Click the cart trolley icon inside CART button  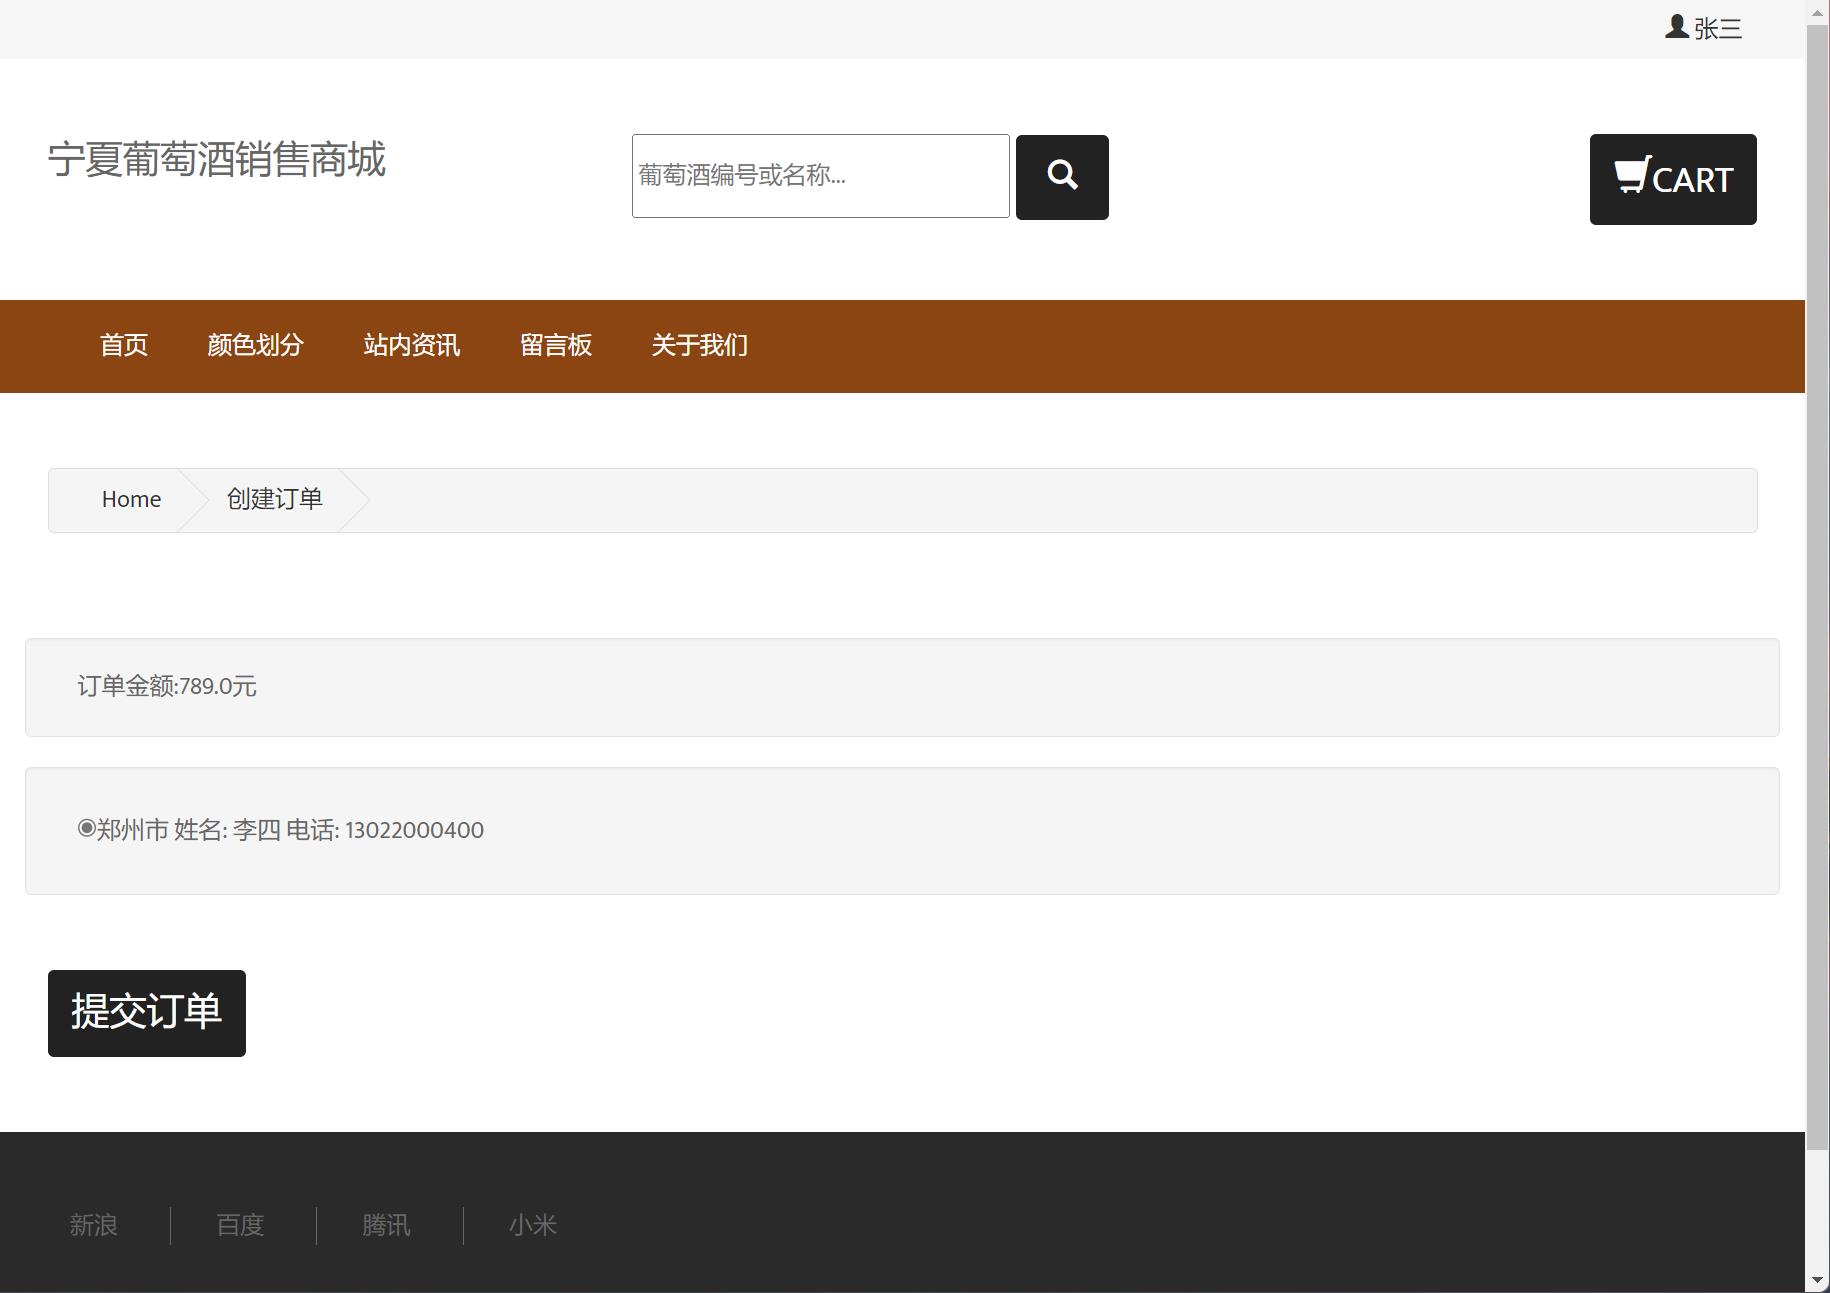(x=1630, y=176)
